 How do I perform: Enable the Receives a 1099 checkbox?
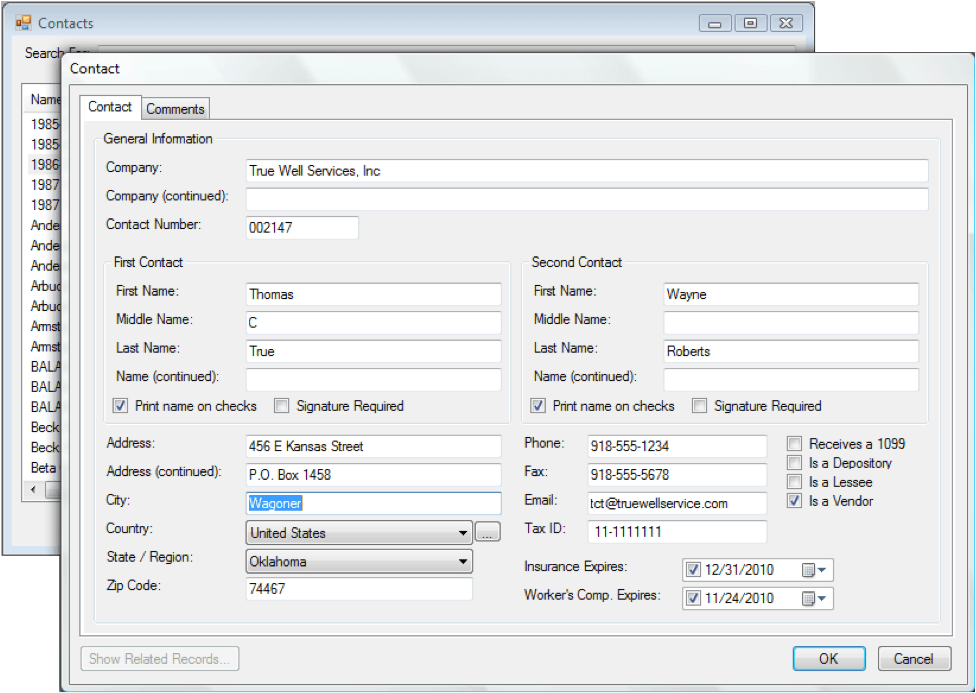[794, 444]
